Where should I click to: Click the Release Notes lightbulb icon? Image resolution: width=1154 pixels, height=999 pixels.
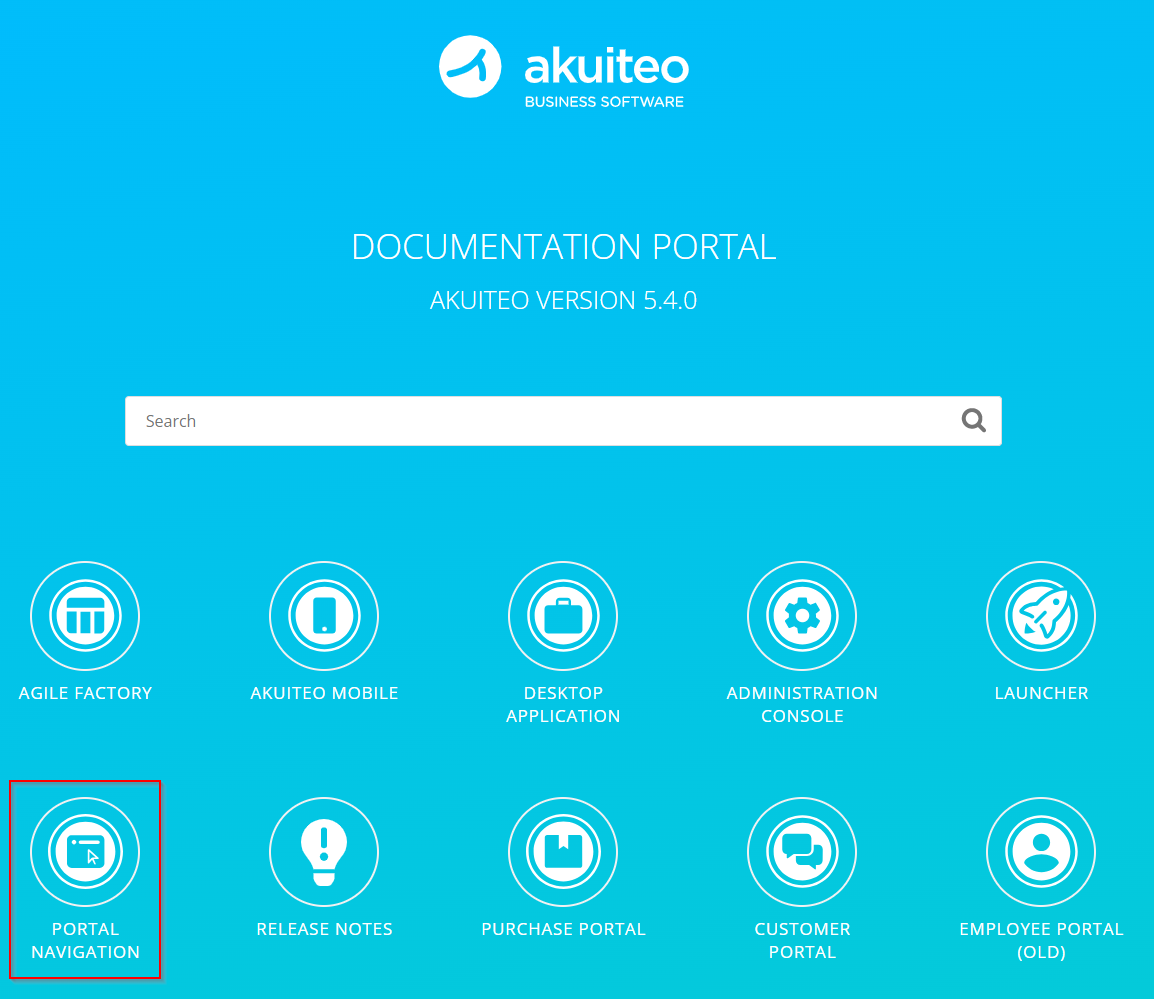pyautogui.click(x=324, y=852)
